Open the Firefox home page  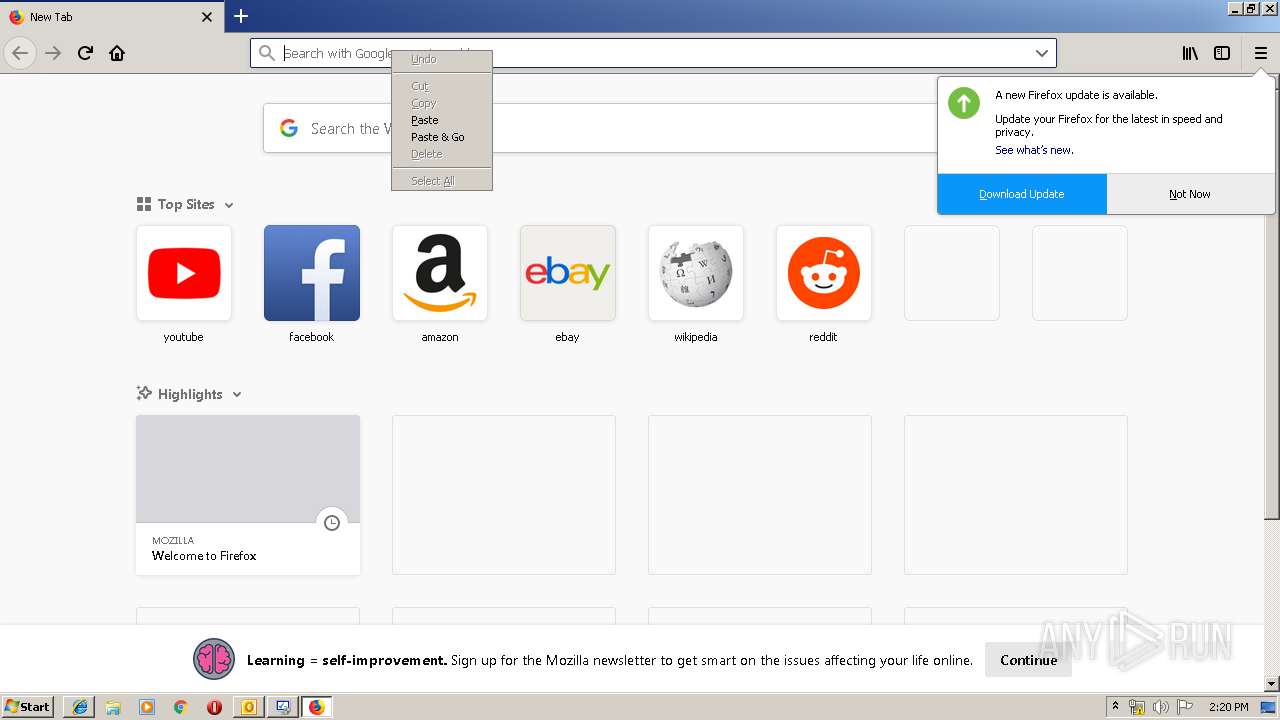[117, 53]
